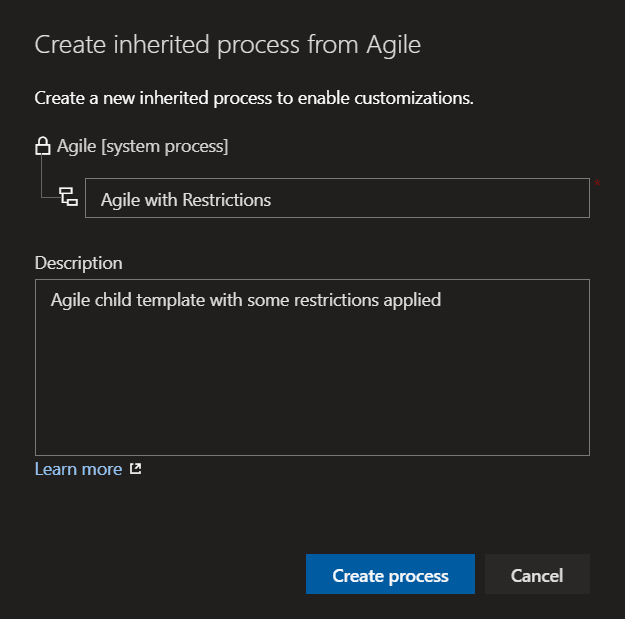
Task: Click the external link icon after Learn more
Action: point(136,469)
